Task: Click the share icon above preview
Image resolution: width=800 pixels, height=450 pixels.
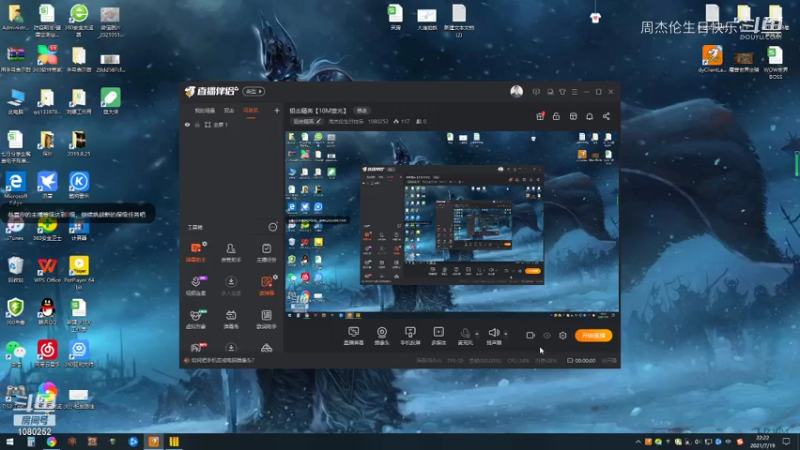Action: (606, 116)
